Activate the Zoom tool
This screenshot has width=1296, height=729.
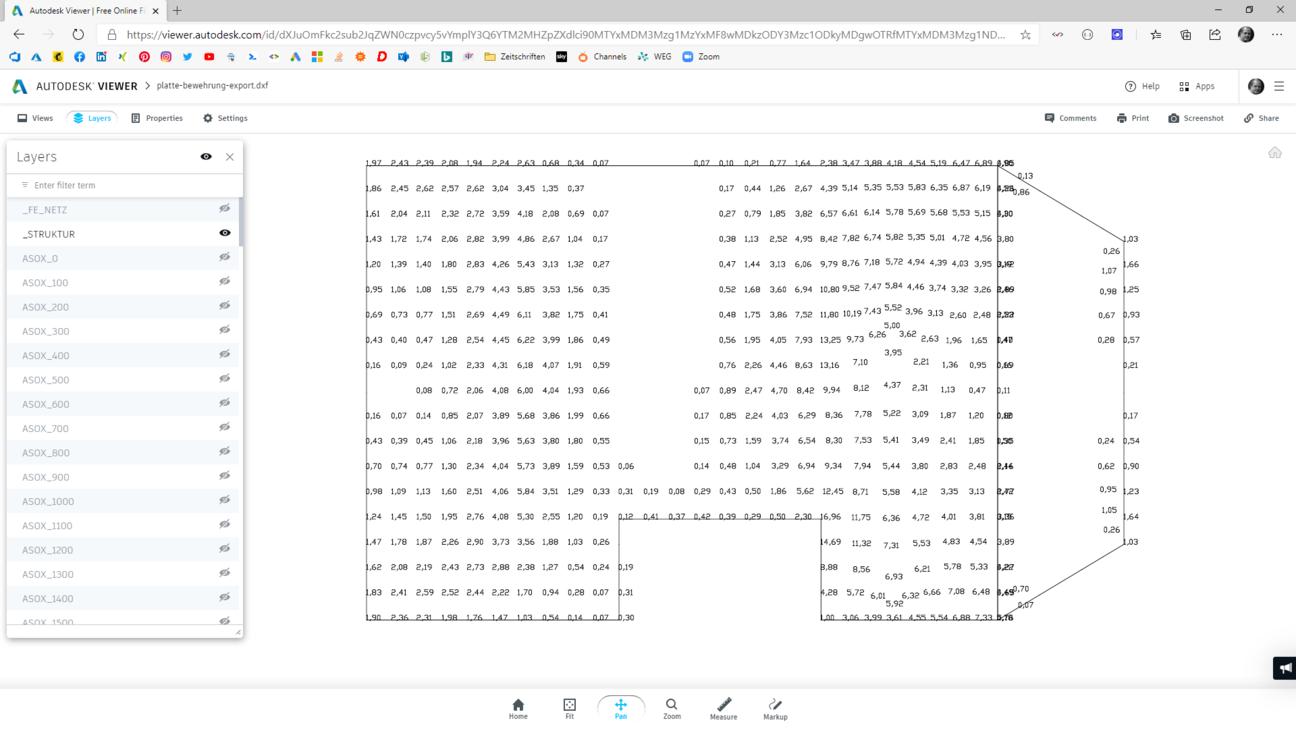[x=671, y=708]
